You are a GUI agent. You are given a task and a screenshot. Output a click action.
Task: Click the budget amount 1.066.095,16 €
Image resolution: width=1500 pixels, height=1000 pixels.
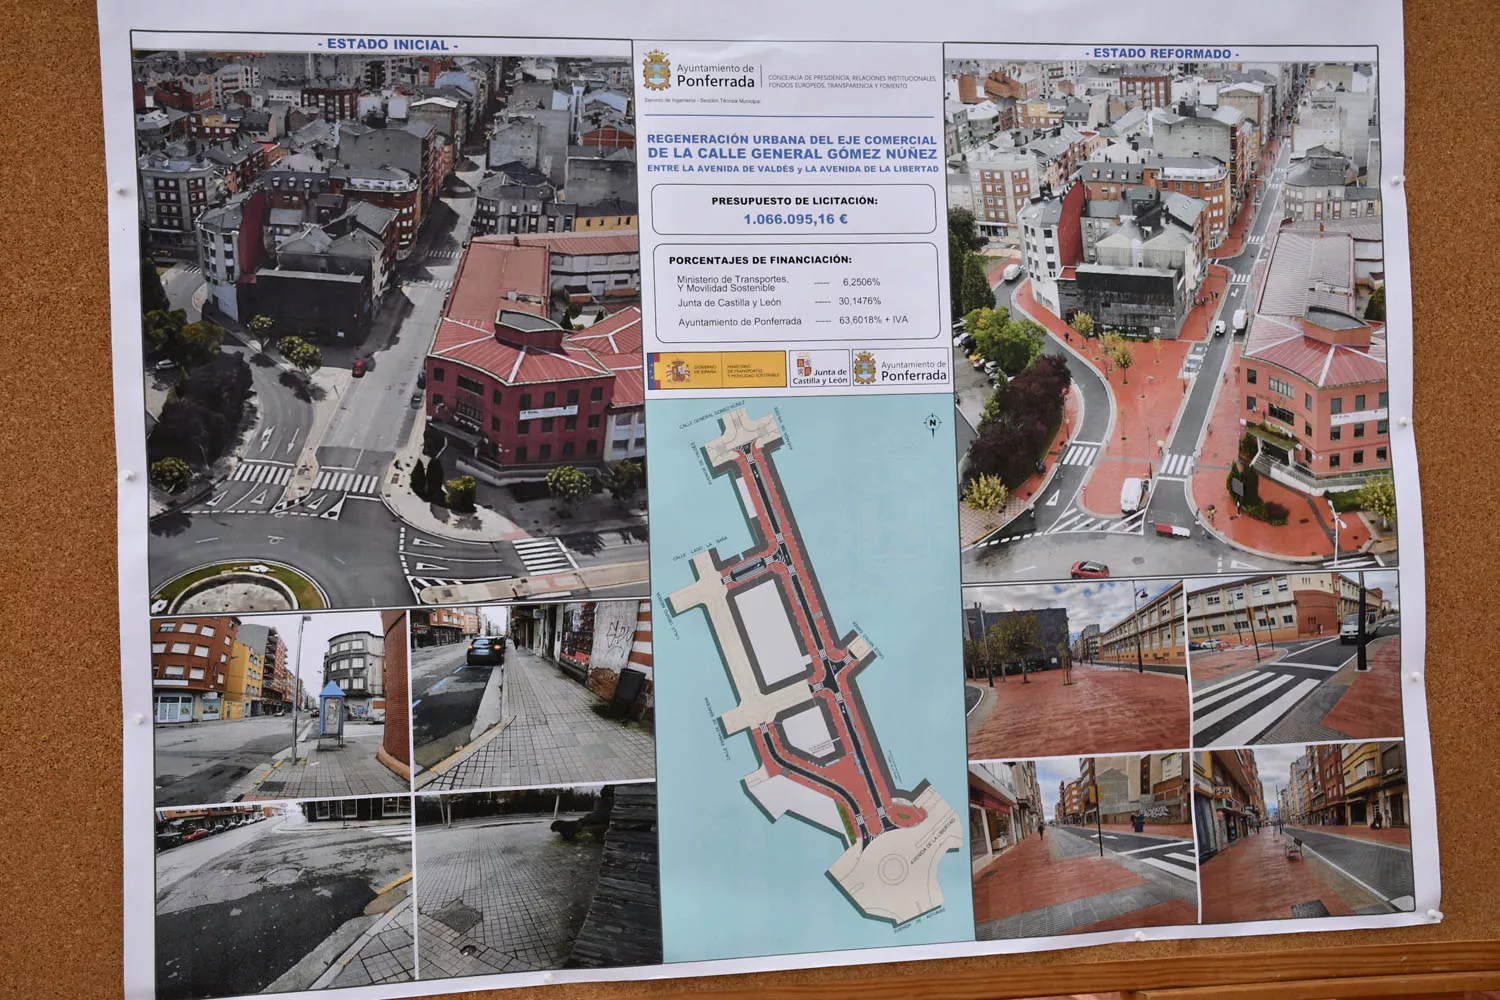point(795,219)
